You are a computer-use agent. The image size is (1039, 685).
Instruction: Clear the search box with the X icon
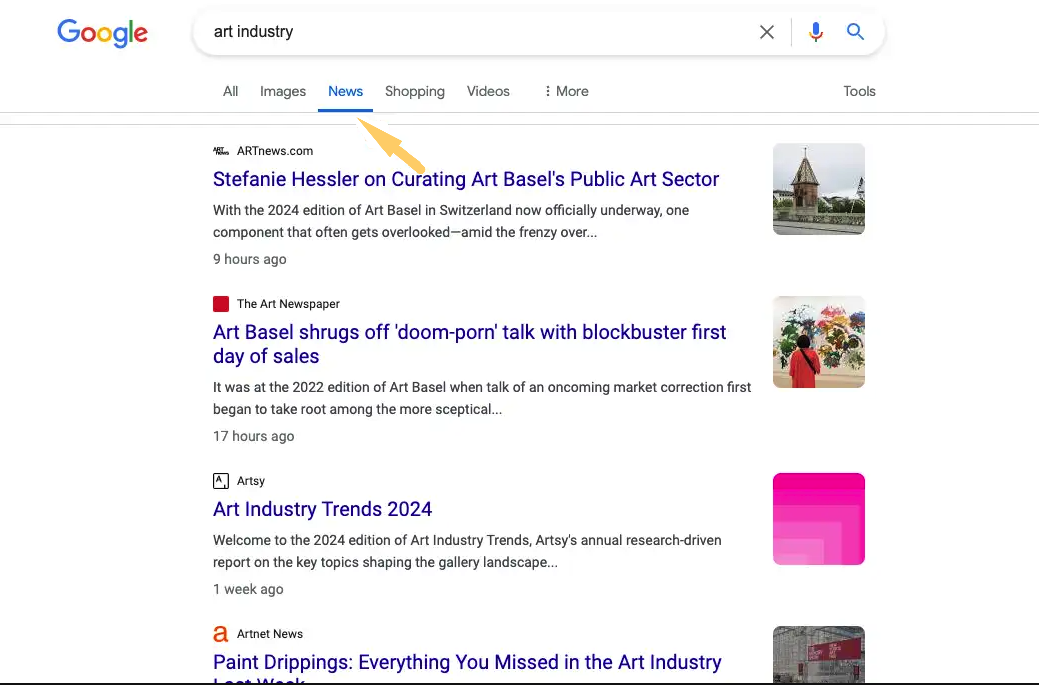click(767, 32)
